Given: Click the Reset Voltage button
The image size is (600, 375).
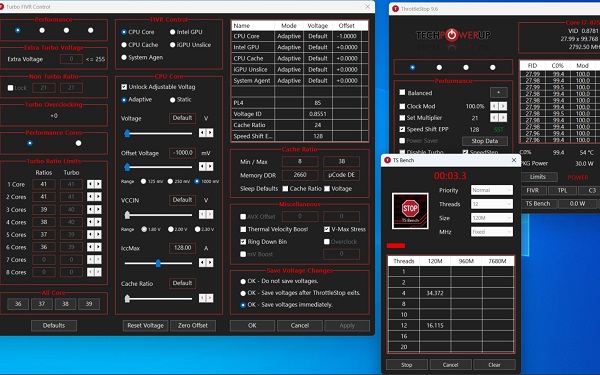Looking at the screenshot, I should point(145,326).
